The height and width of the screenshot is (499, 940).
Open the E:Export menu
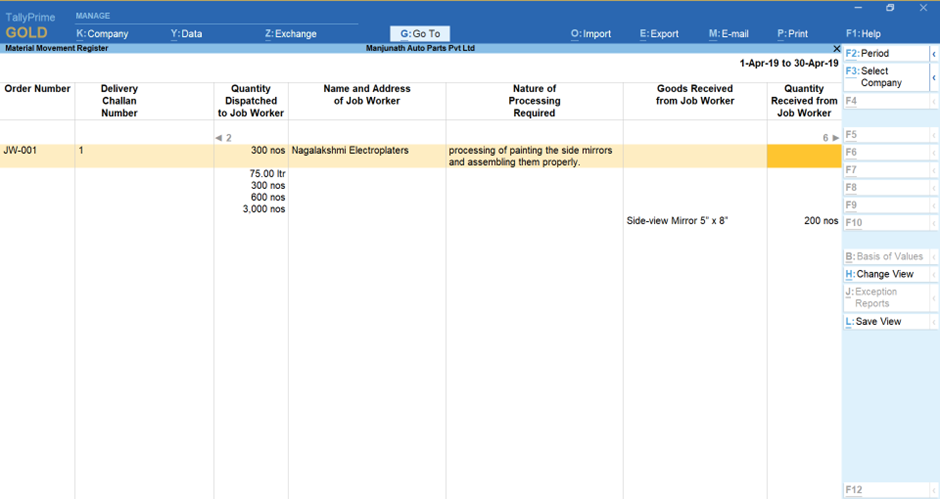[x=659, y=34]
